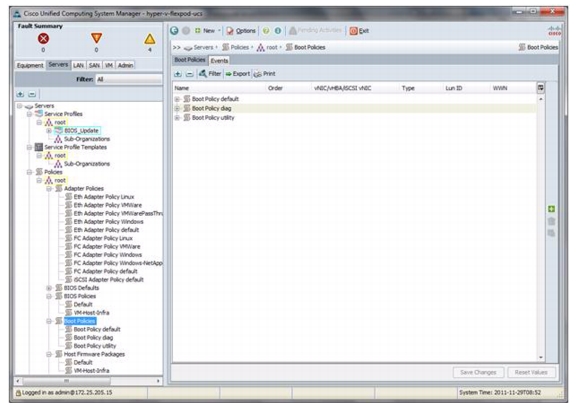Click the minor faults yellow warning icon
This screenshot has width=576, height=403.
pos(150,39)
